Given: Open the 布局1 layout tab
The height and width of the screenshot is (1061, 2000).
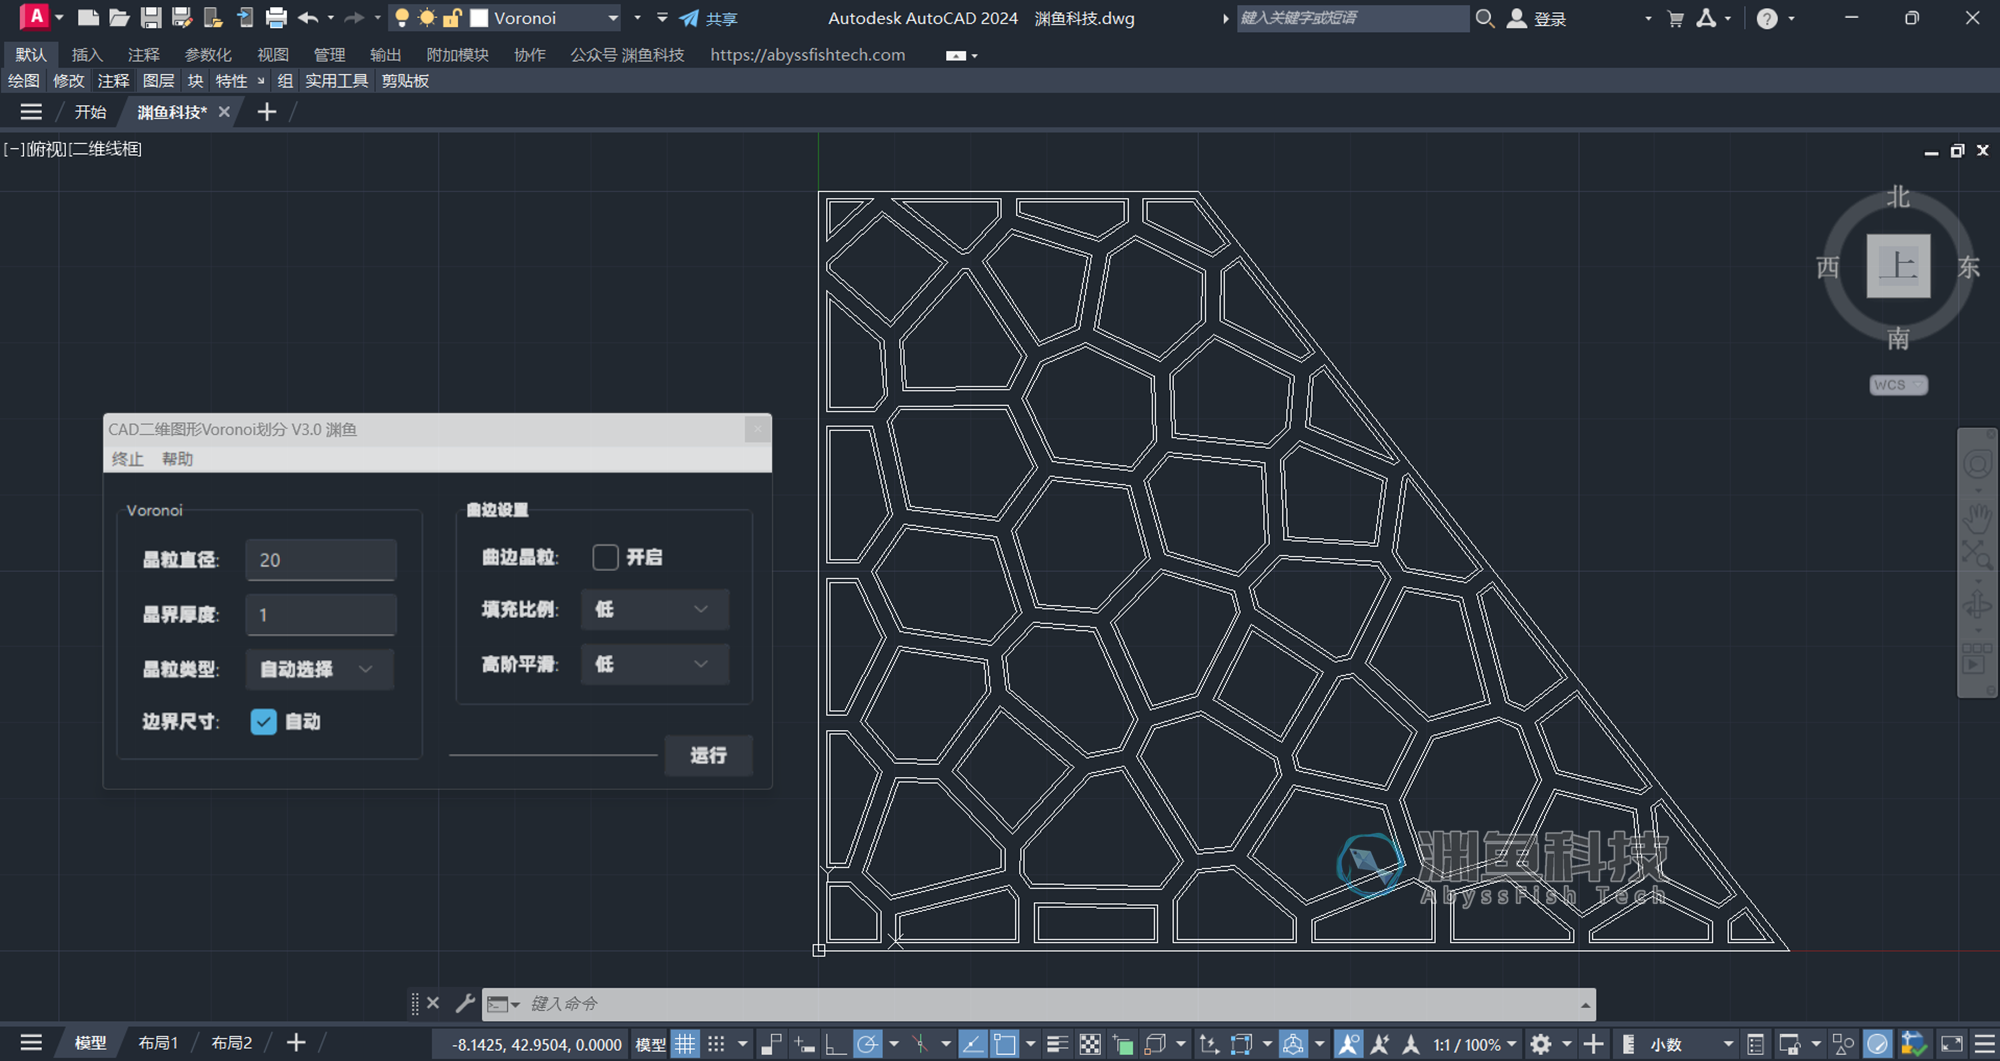Looking at the screenshot, I should [158, 1043].
